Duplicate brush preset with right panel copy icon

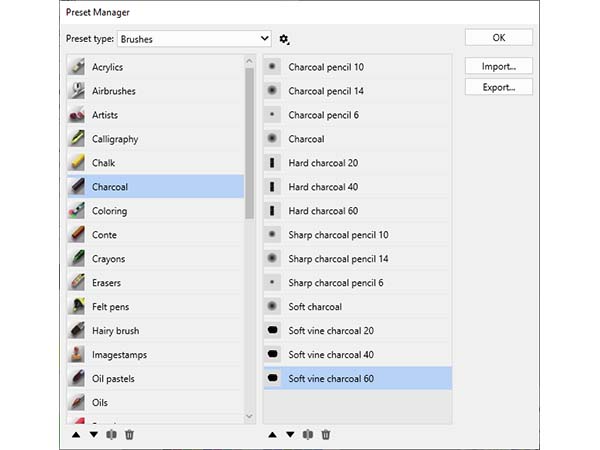[308, 435]
